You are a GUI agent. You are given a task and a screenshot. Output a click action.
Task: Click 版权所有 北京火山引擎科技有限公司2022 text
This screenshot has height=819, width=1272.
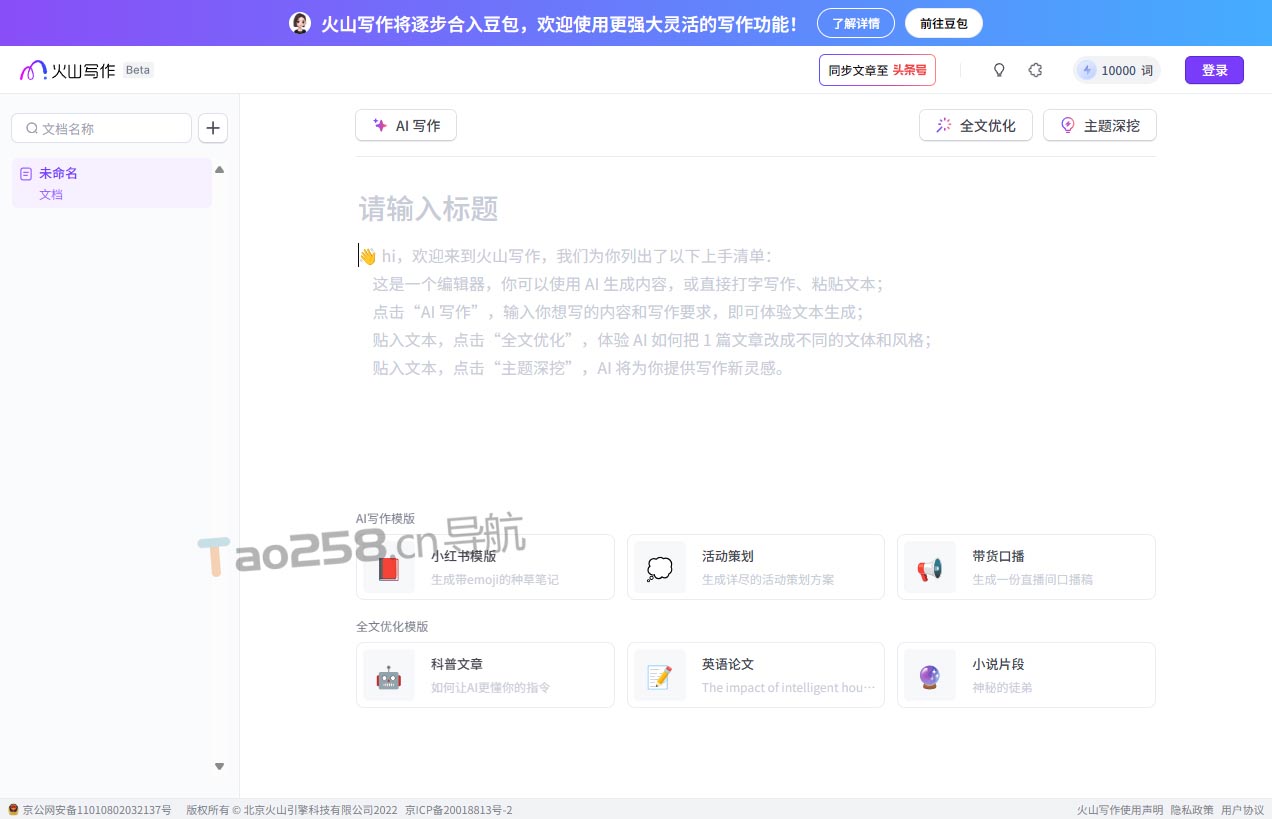[292, 810]
